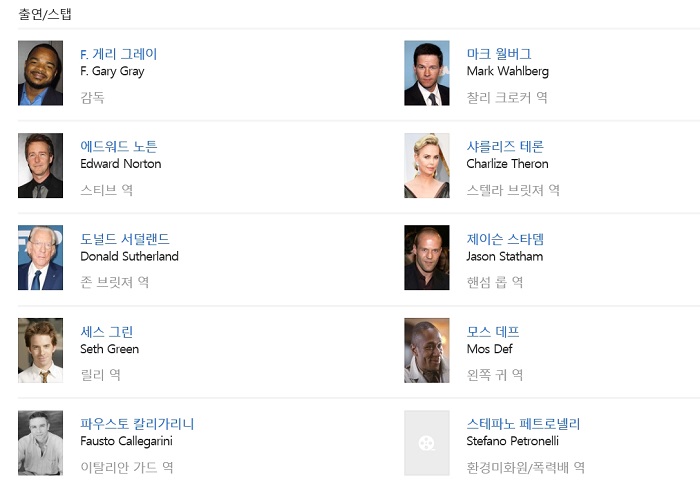This screenshot has width=700, height=480.
Task: Open the 모스 데프 name link
Action: coord(493,332)
